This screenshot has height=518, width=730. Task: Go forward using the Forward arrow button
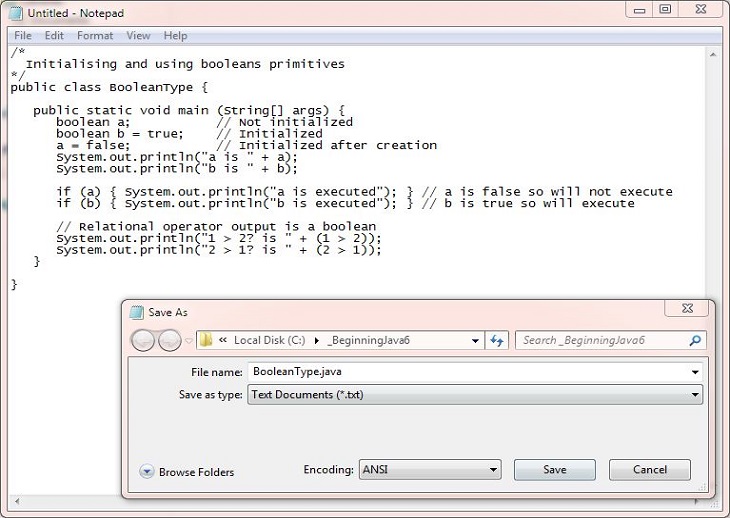click(169, 341)
